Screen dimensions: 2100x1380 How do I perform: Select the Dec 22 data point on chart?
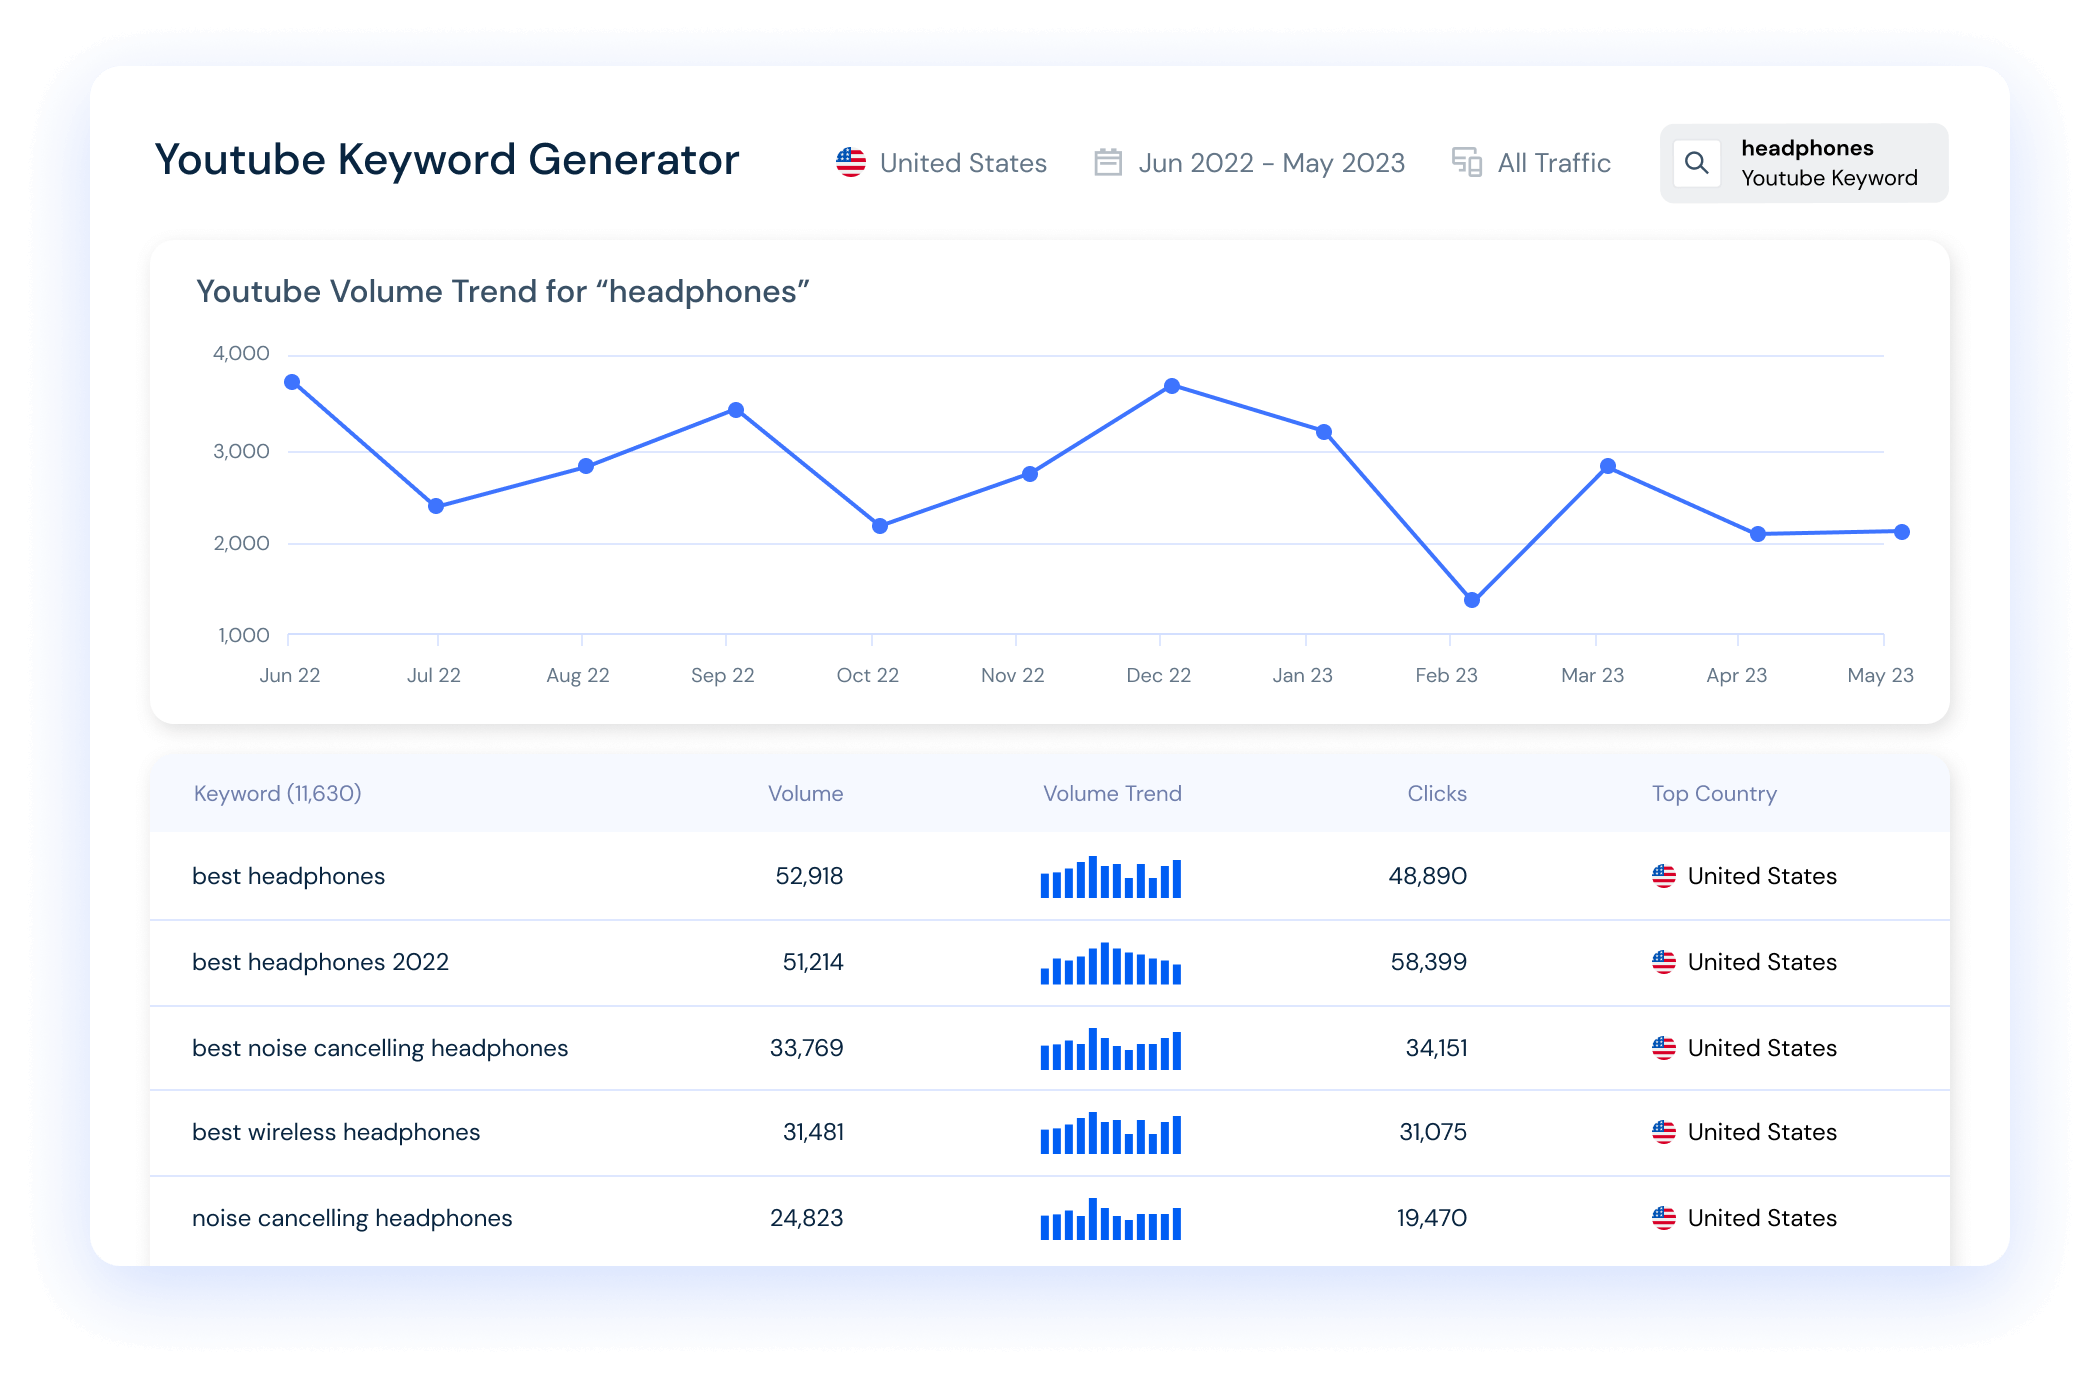click(1172, 386)
